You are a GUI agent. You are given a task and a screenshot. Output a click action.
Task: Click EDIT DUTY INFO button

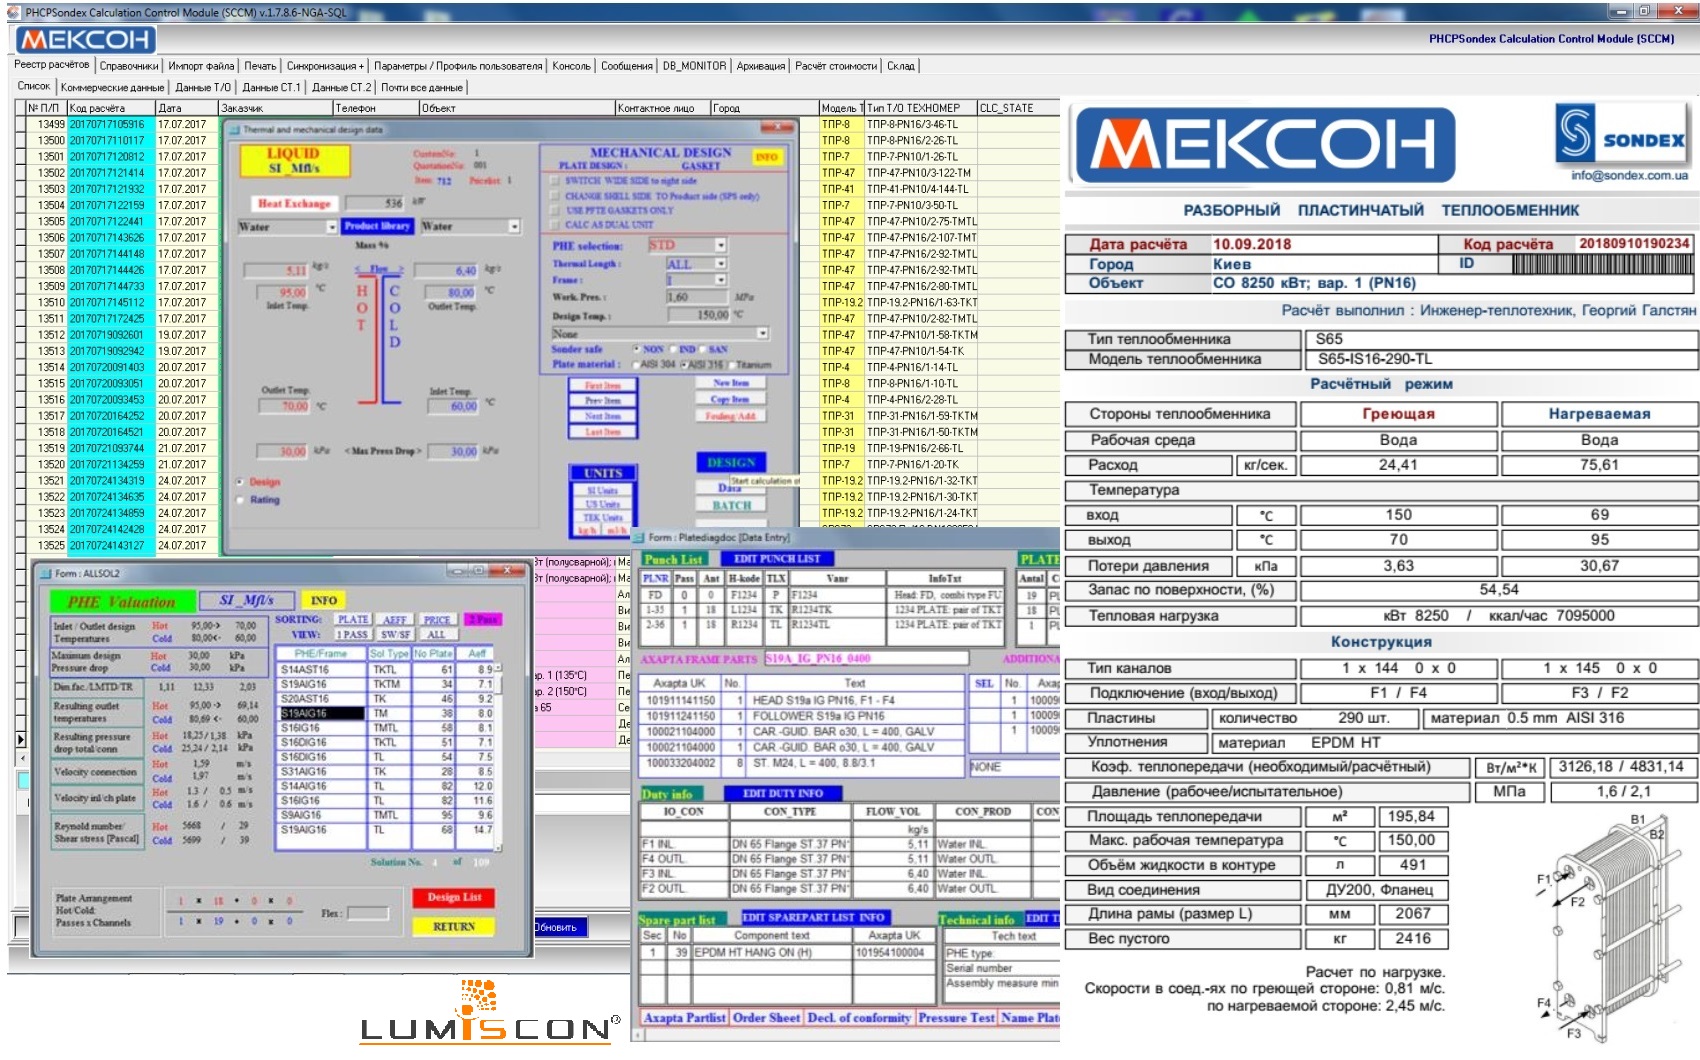click(x=783, y=793)
